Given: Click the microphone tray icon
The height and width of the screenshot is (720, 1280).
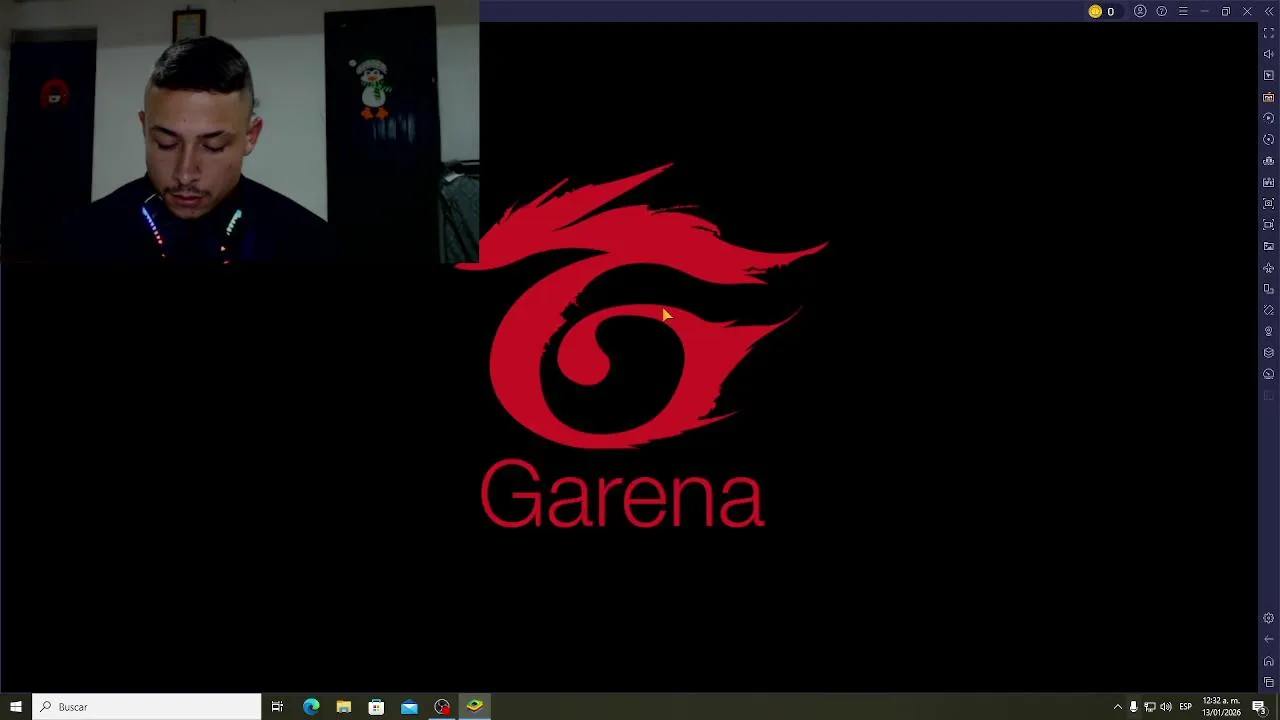Looking at the screenshot, I should coord(1133,707).
